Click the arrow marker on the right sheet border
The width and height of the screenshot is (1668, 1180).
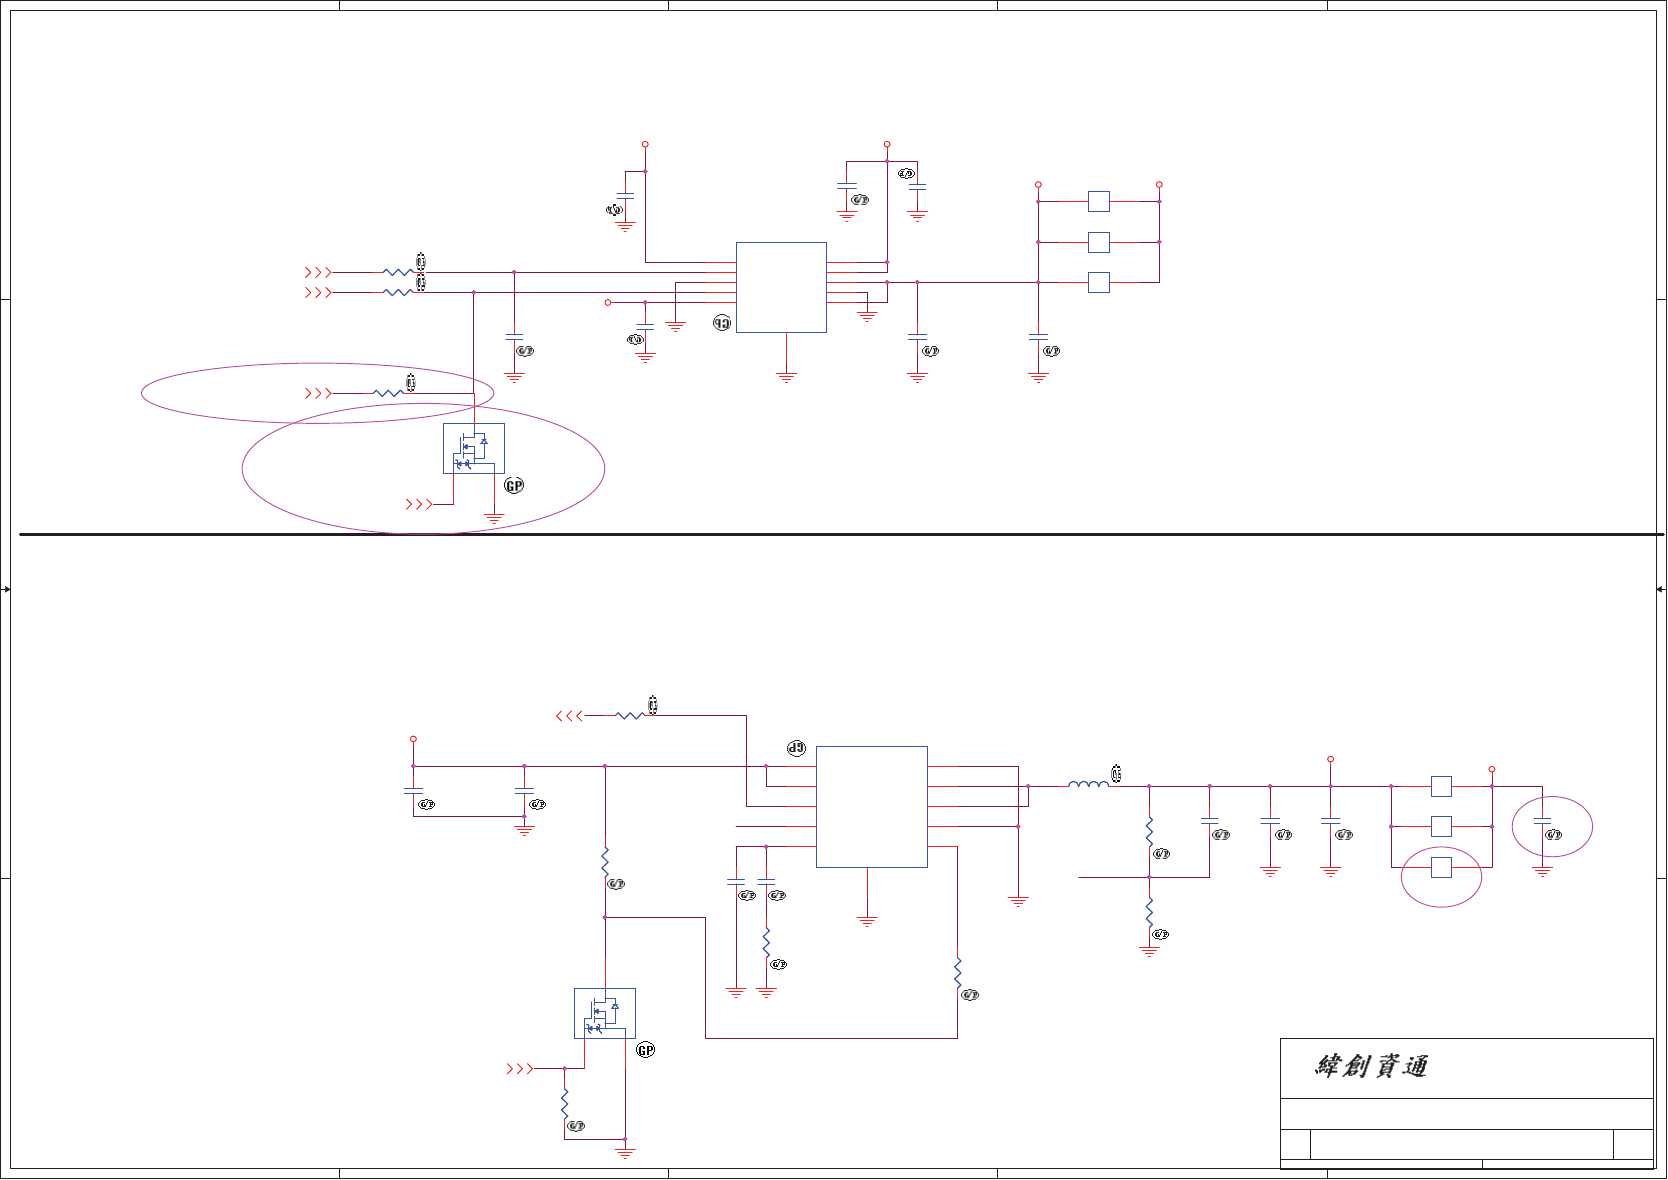click(x=1661, y=589)
